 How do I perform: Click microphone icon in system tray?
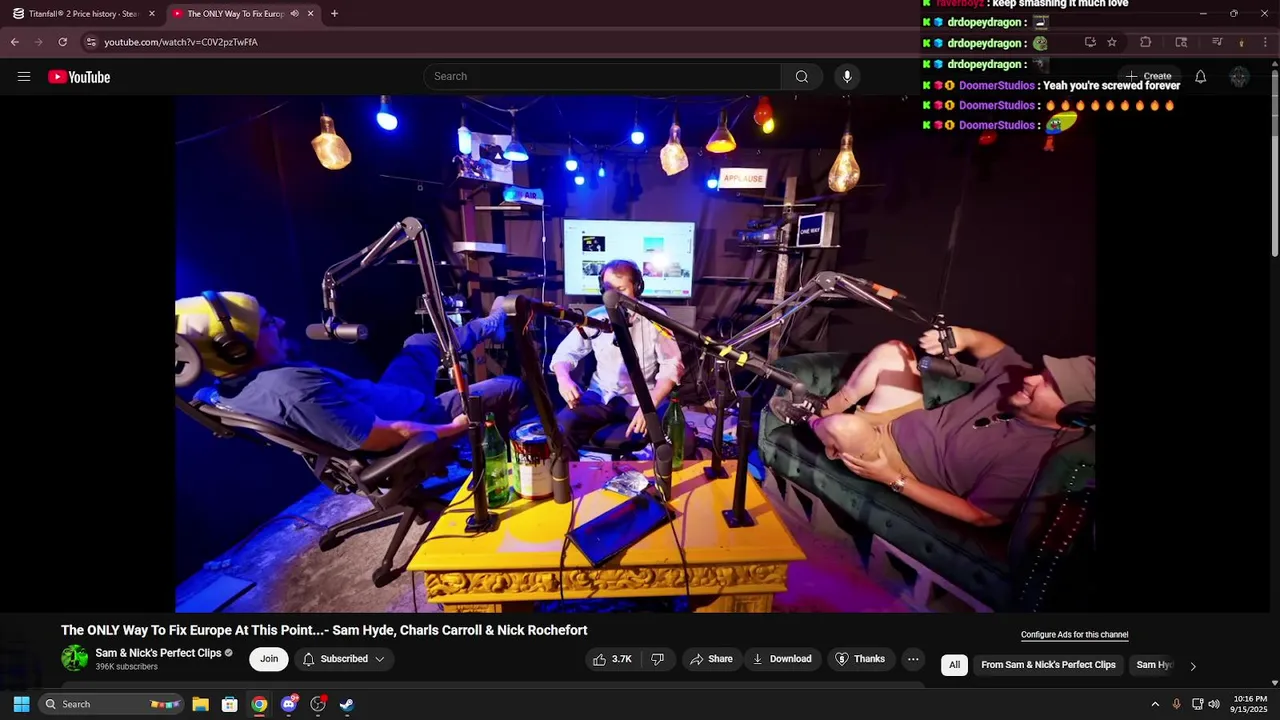[x=1176, y=704]
